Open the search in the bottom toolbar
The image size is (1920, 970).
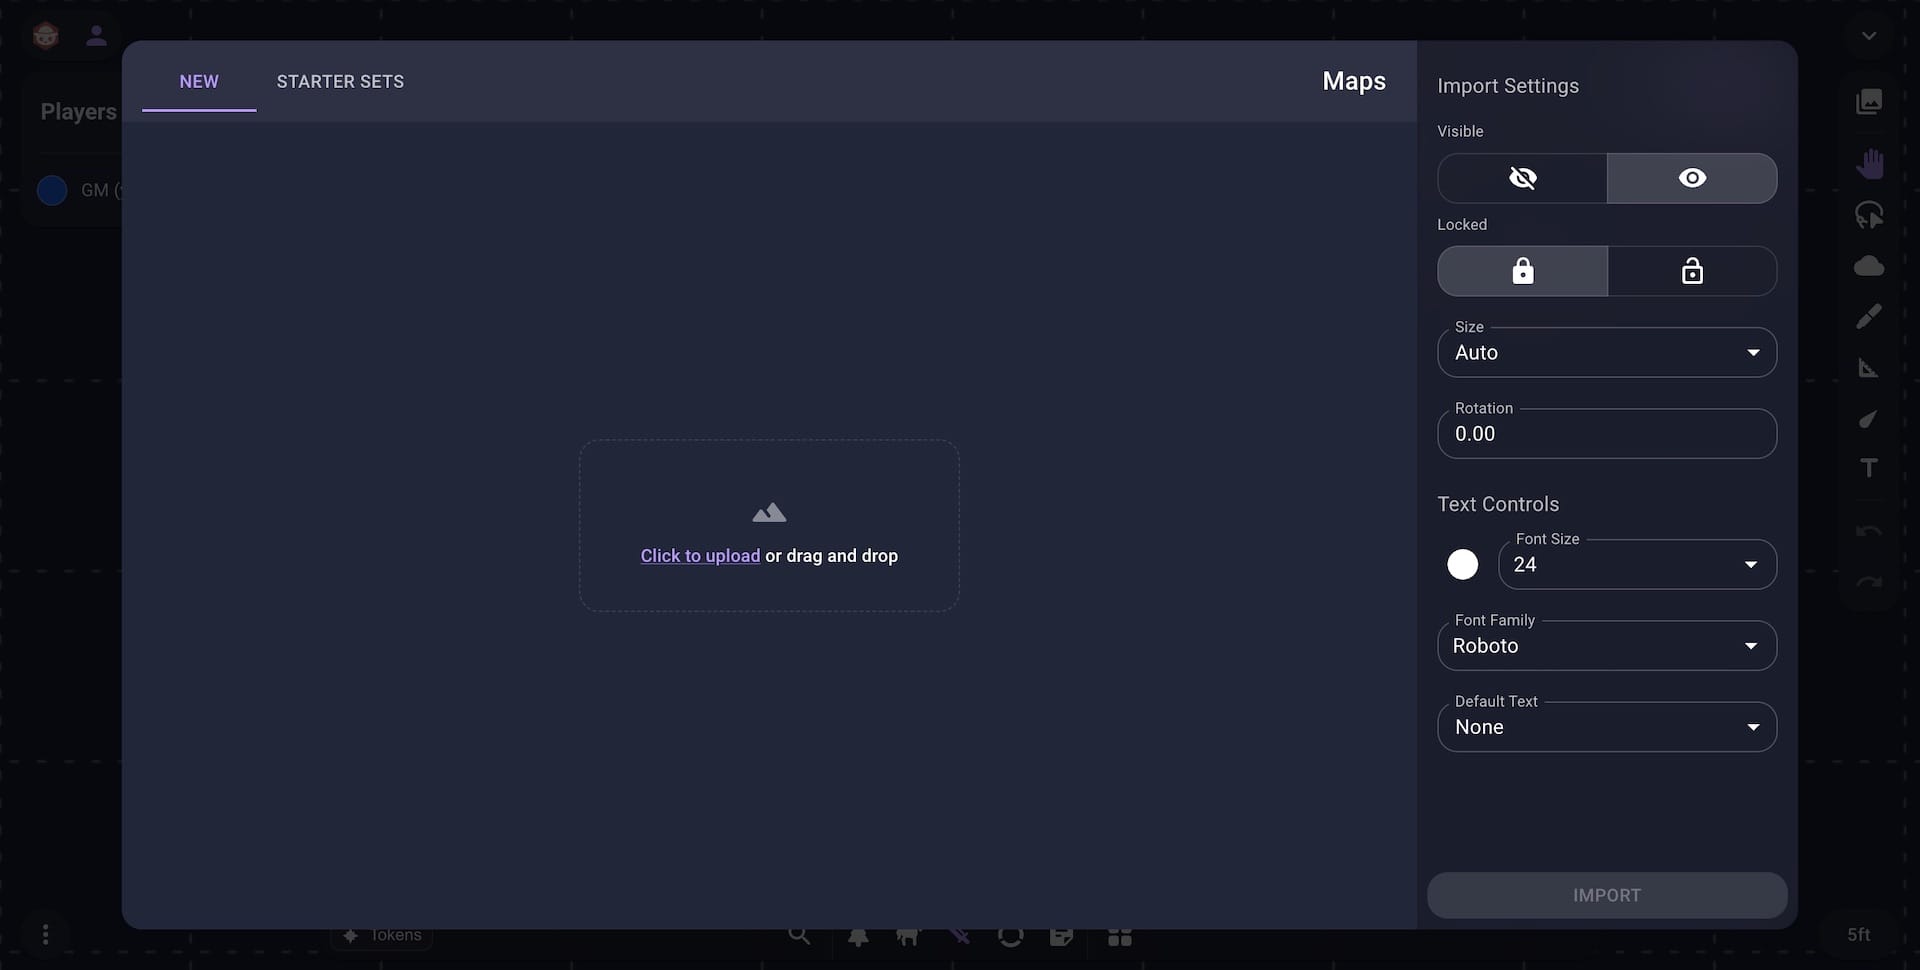(800, 936)
